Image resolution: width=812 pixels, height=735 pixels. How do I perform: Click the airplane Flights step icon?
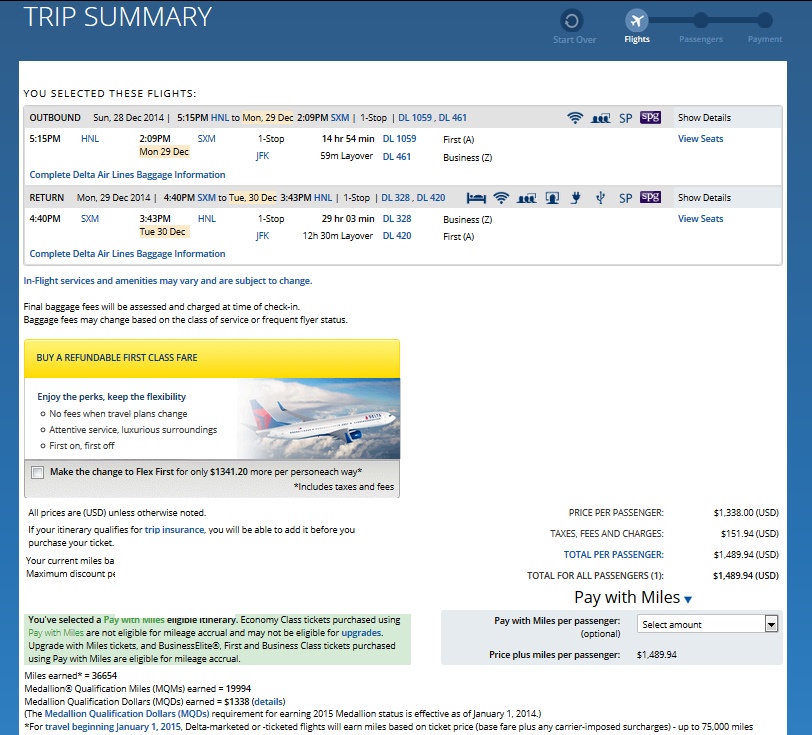[636, 21]
